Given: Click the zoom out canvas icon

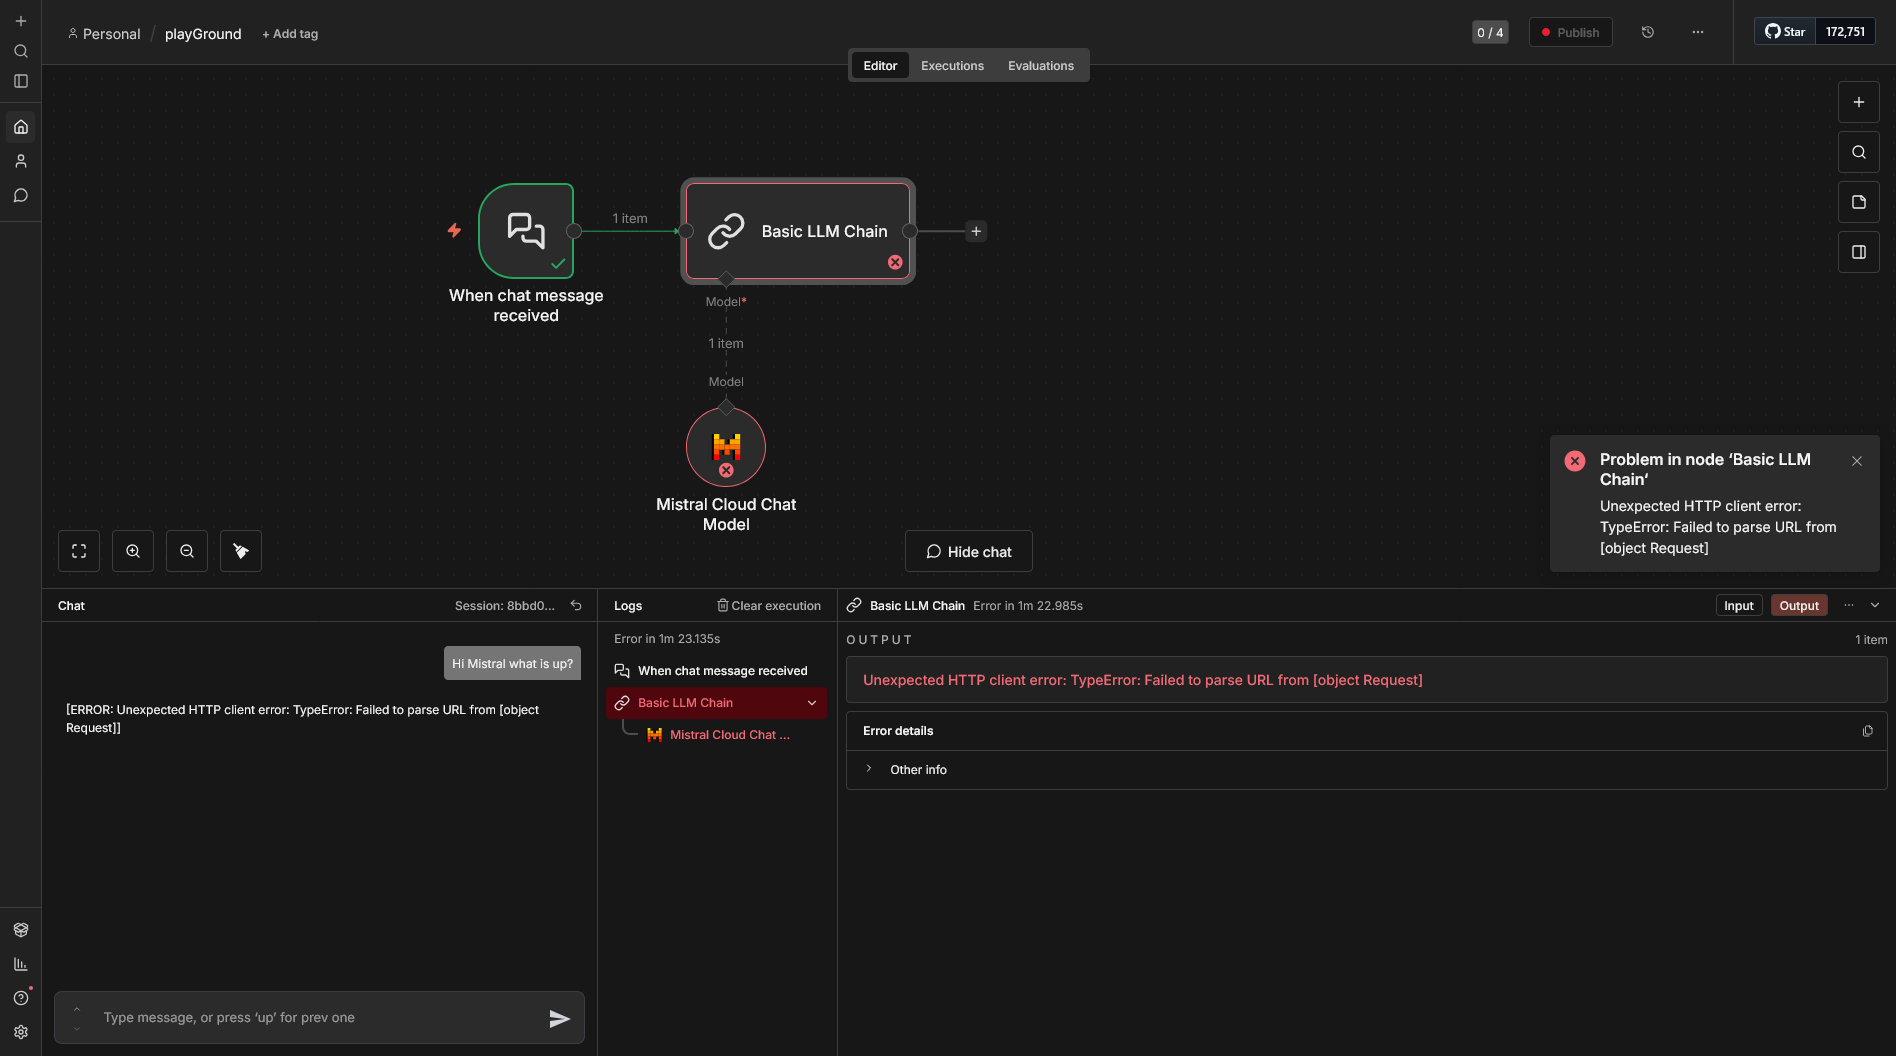Looking at the screenshot, I should (x=187, y=551).
